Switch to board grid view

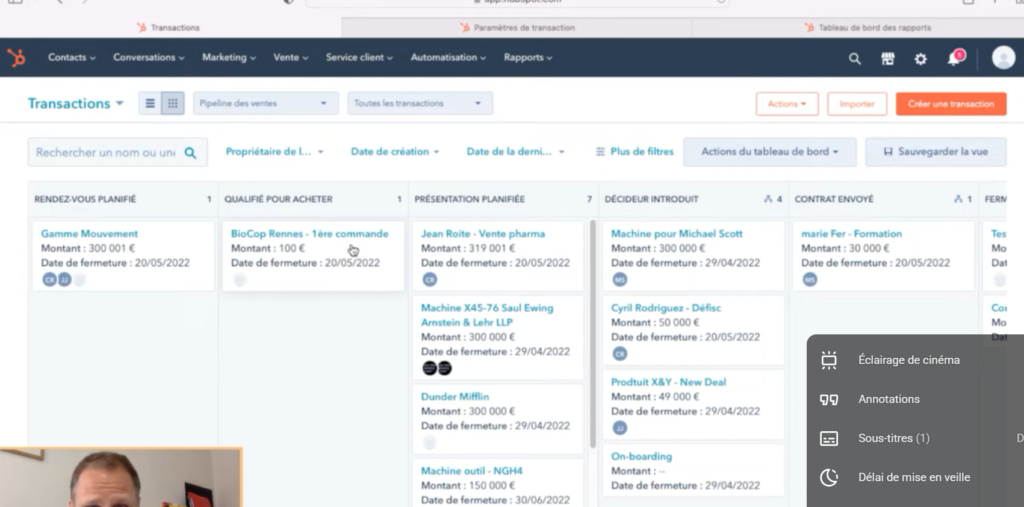point(173,103)
